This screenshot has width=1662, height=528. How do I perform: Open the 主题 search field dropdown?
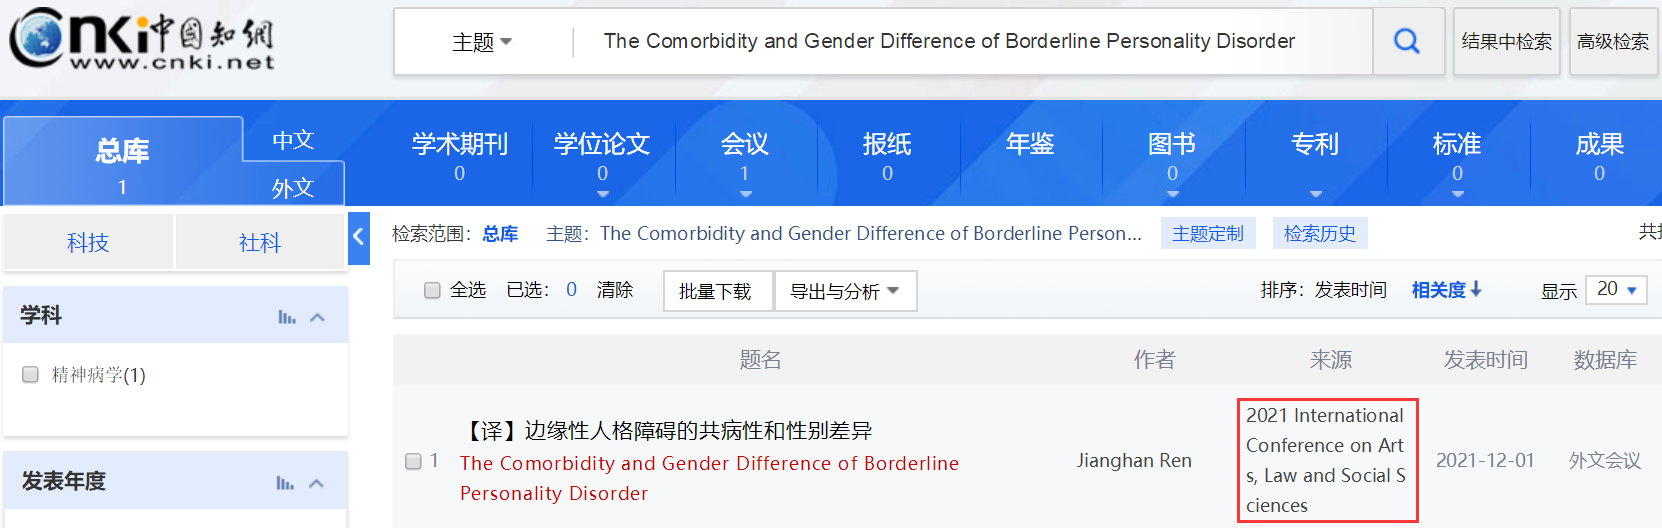point(482,42)
